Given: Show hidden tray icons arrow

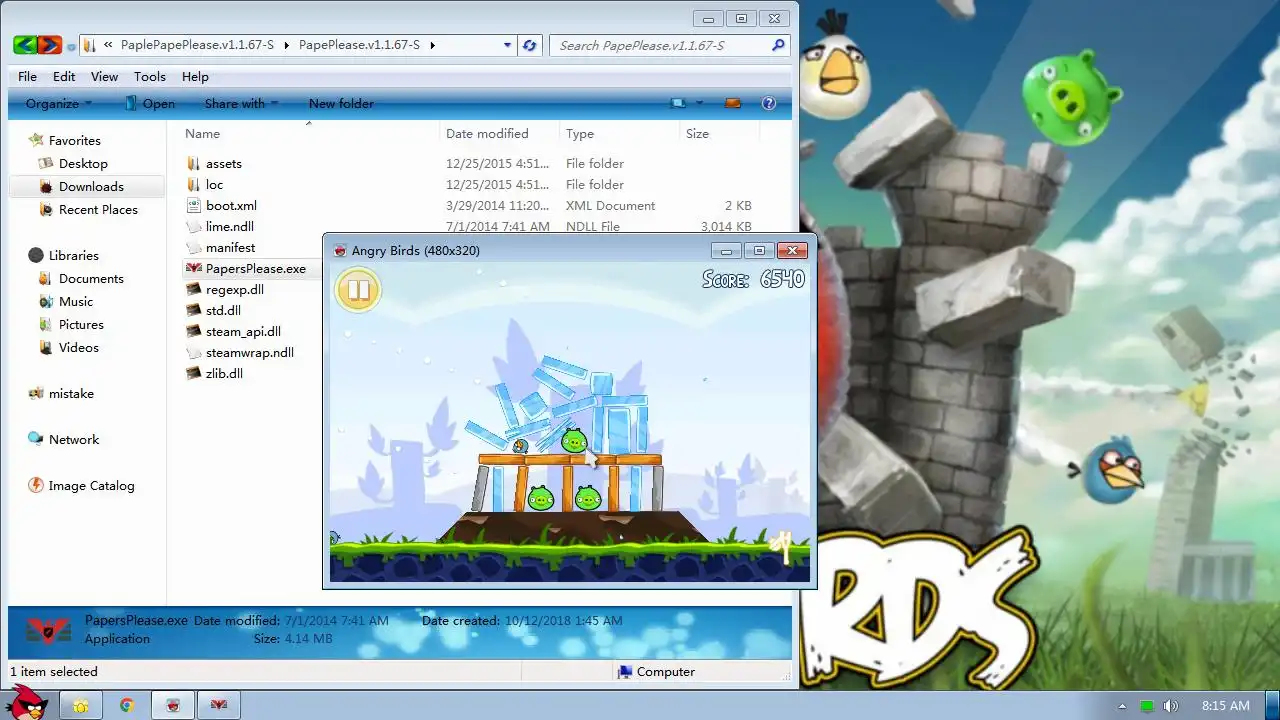Looking at the screenshot, I should pos(1122,706).
